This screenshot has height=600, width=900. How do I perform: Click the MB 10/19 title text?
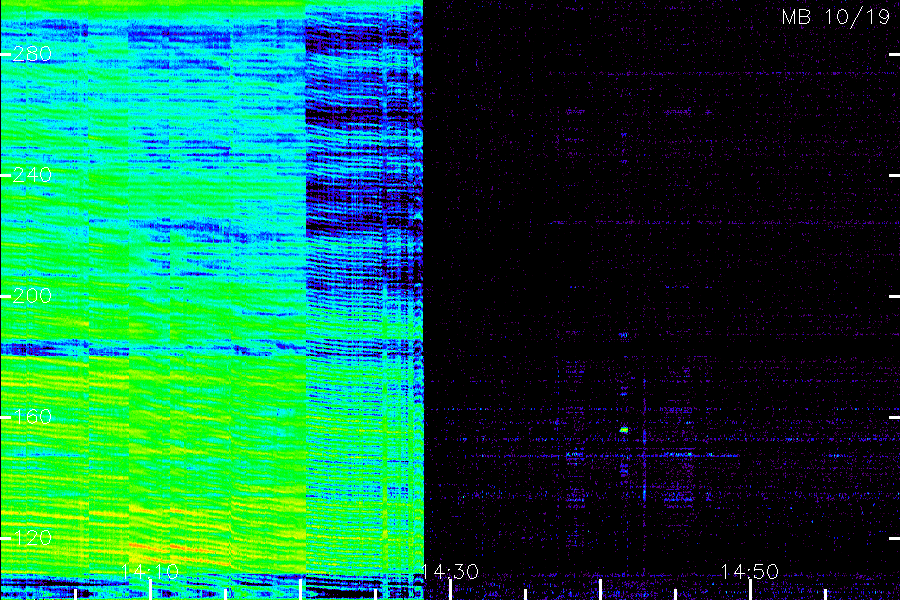836,17
